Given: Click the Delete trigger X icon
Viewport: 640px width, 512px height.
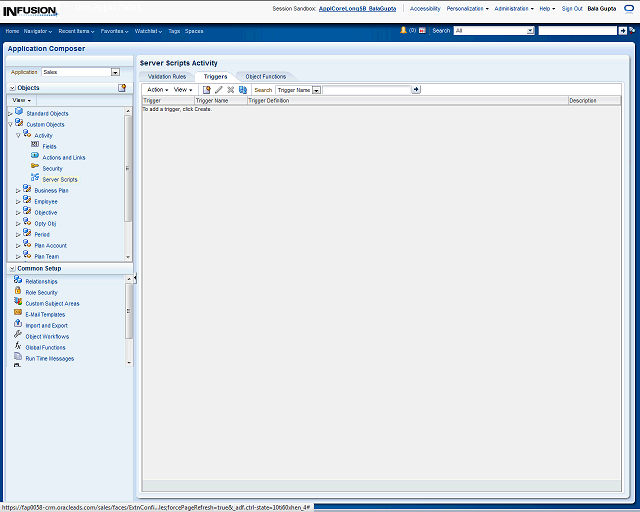Looking at the screenshot, I should [230, 90].
